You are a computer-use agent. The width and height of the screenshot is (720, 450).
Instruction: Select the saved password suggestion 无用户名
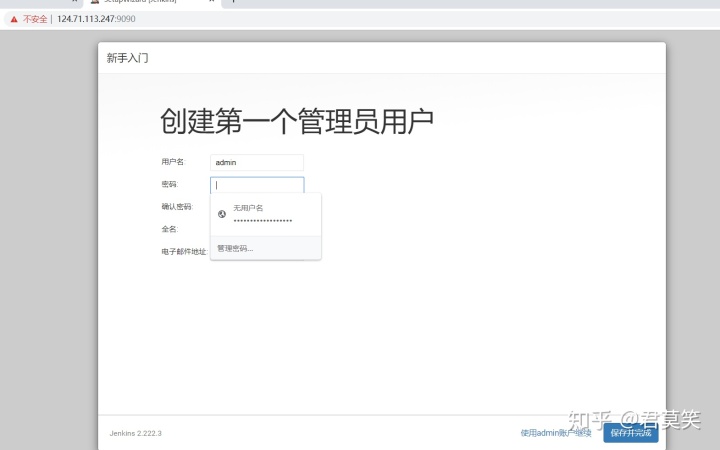[266, 214]
